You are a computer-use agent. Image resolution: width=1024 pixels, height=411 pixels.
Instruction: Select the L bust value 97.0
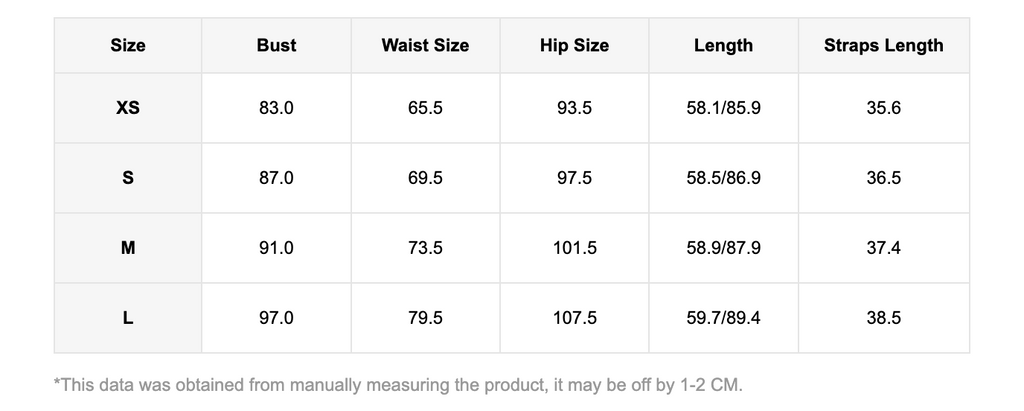coord(276,318)
